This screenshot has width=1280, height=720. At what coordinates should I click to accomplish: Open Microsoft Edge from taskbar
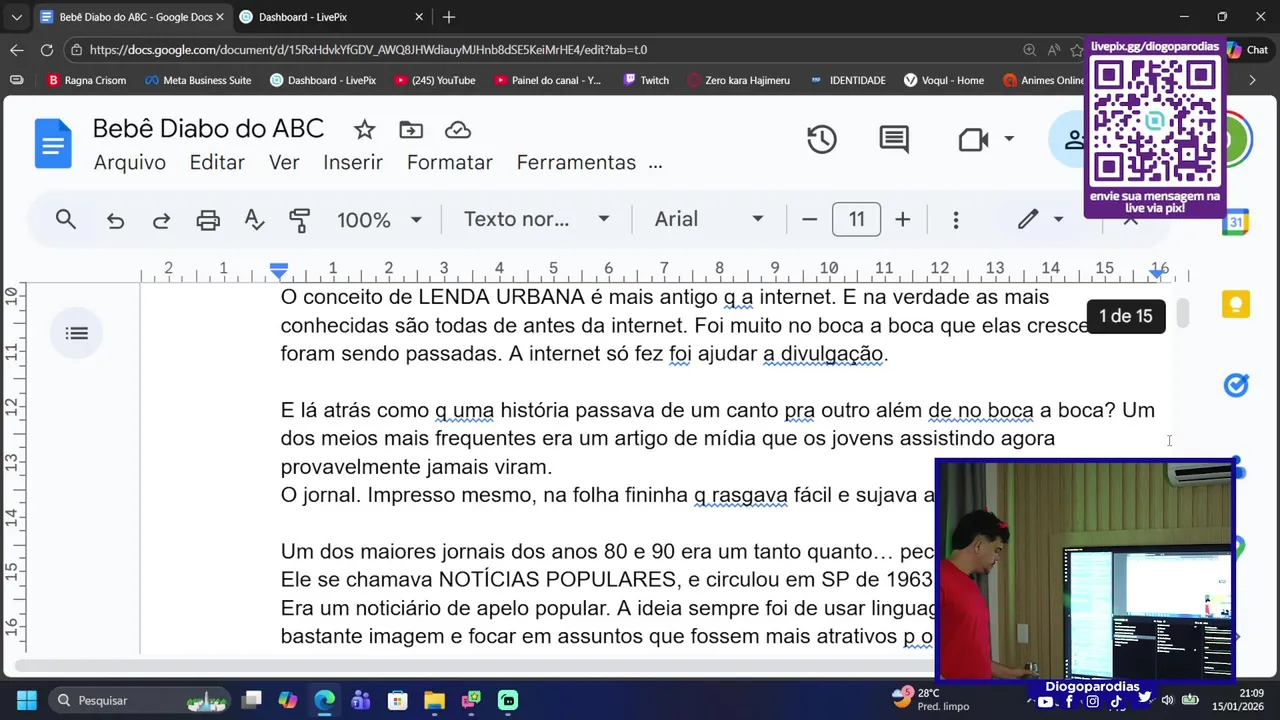point(325,700)
